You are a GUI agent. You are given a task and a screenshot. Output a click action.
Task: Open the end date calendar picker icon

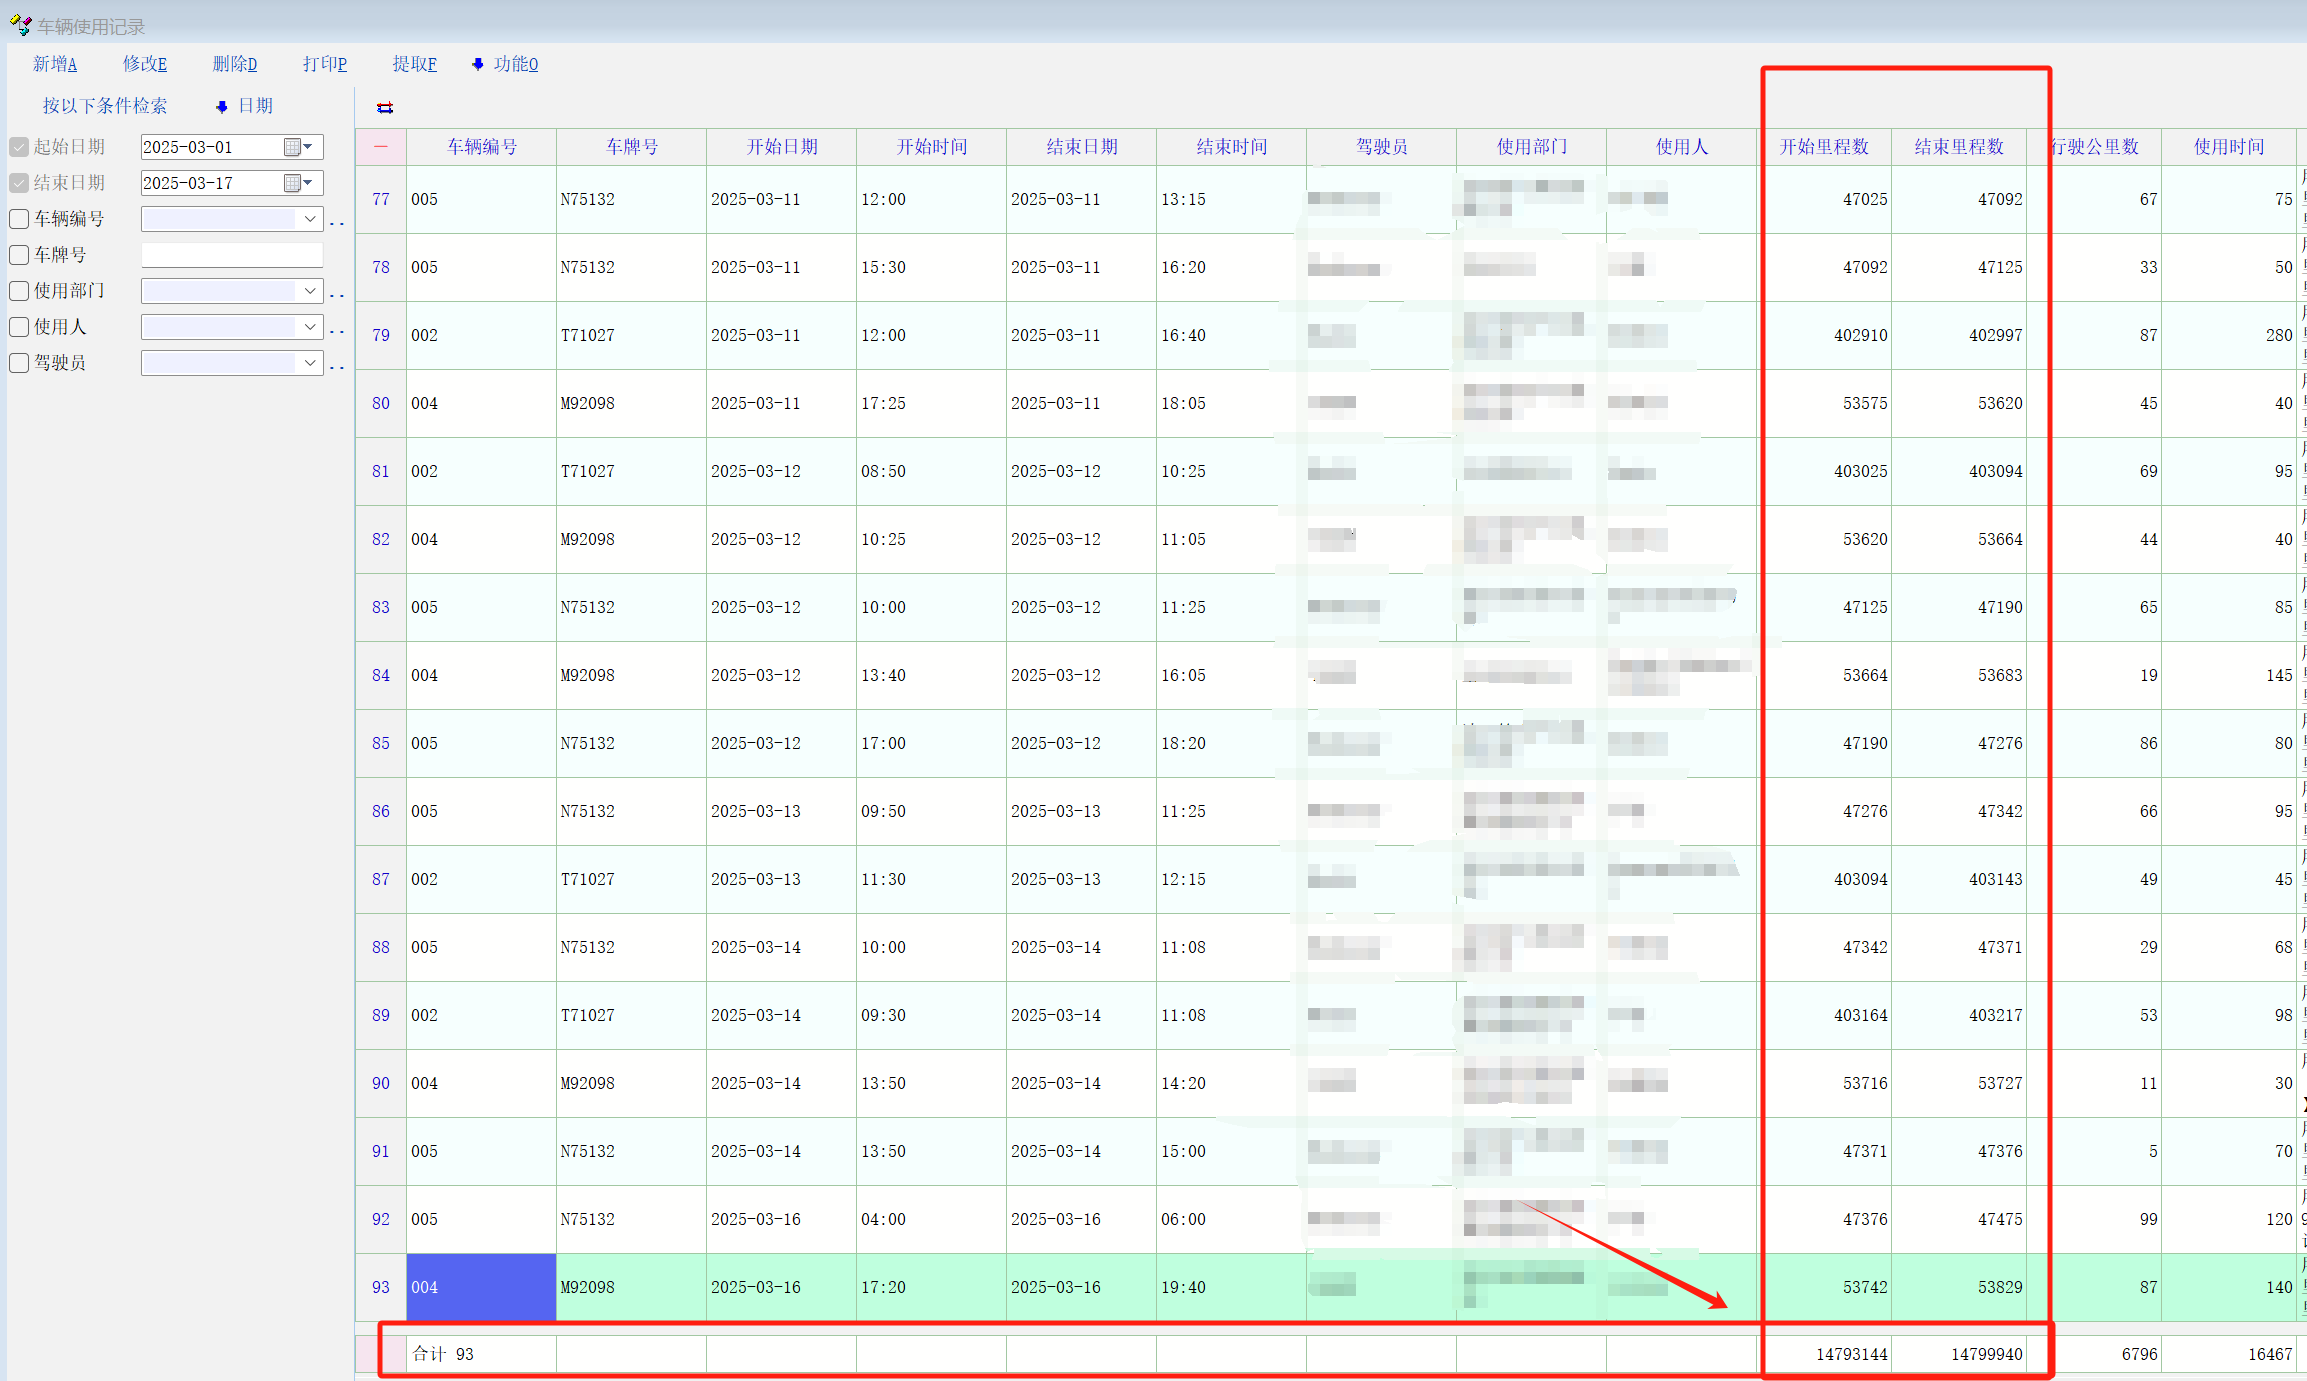coord(293,183)
